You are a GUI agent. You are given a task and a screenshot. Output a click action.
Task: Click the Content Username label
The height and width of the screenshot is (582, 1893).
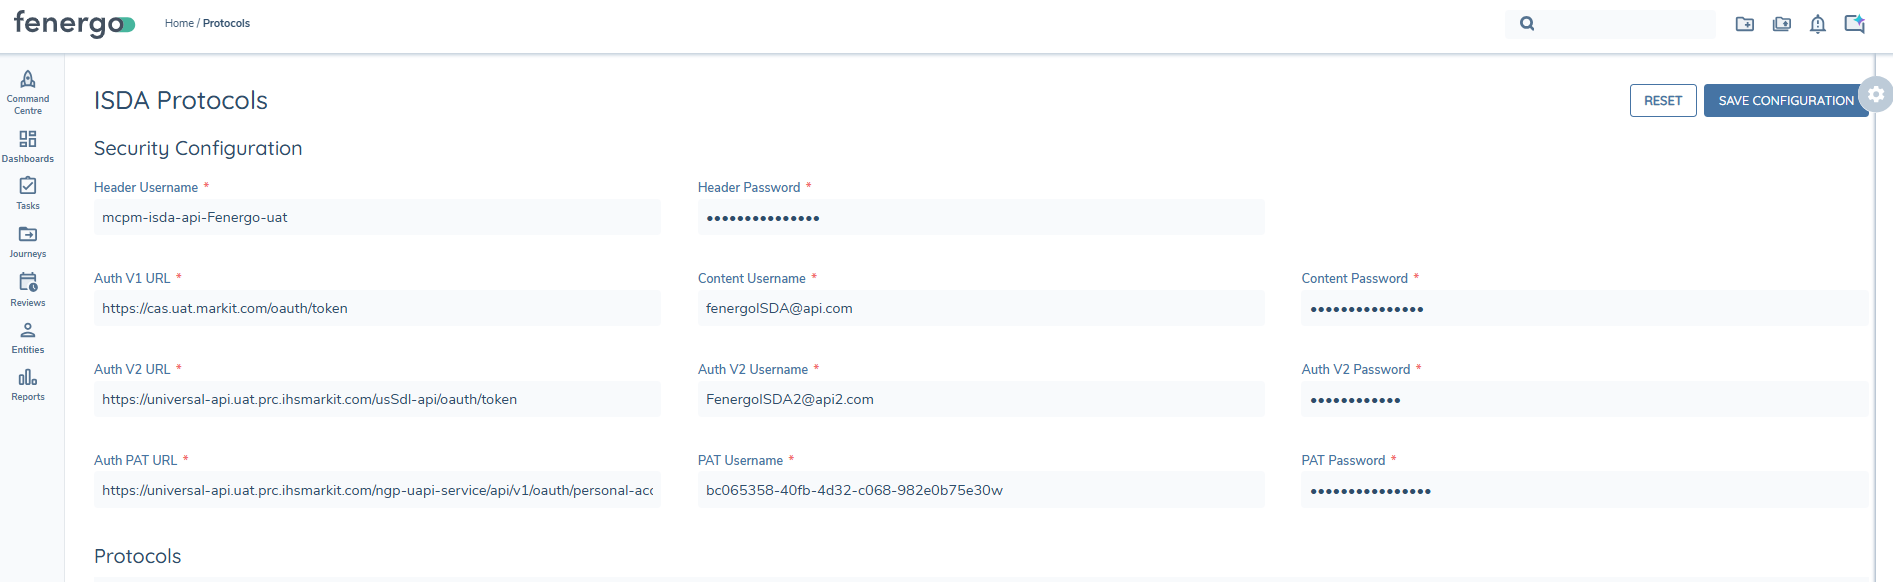point(752,278)
